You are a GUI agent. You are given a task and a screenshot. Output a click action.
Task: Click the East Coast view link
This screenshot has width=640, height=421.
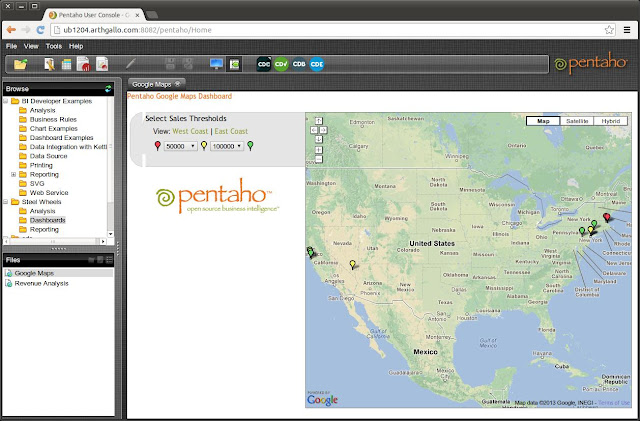[x=231, y=131]
